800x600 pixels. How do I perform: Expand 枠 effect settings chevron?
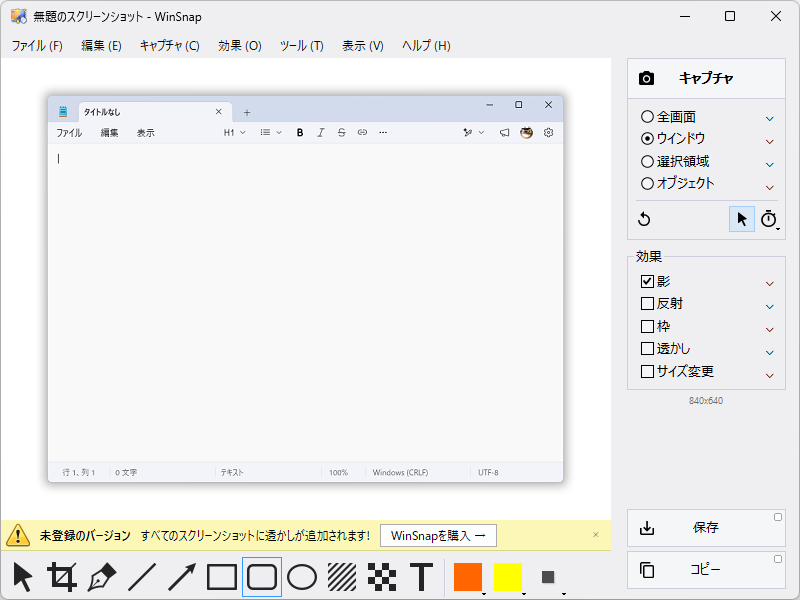769,330
